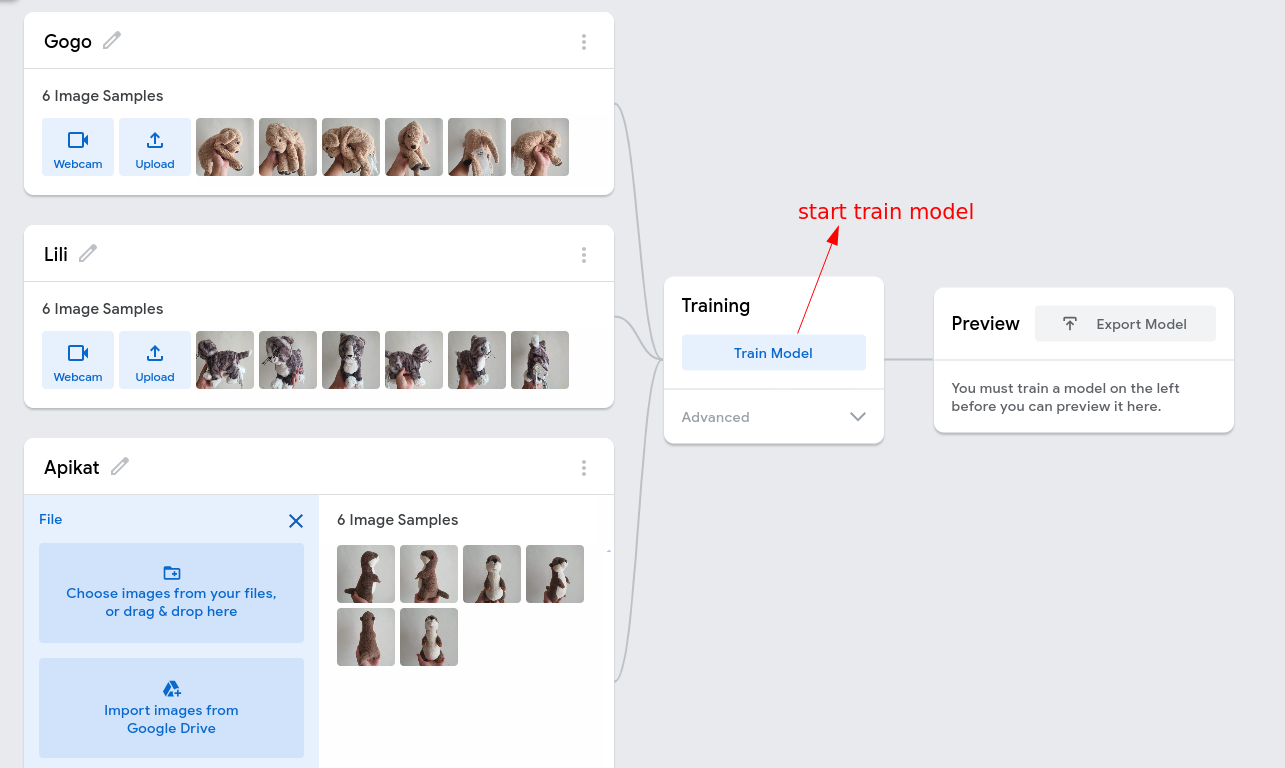This screenshot has width=1285, height=768.
Task: Open the Lili class three-dot menu
Action: [584, 255]
